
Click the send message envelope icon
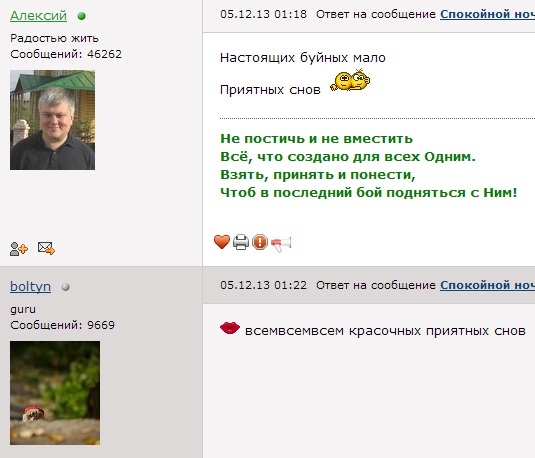point(46,248)
